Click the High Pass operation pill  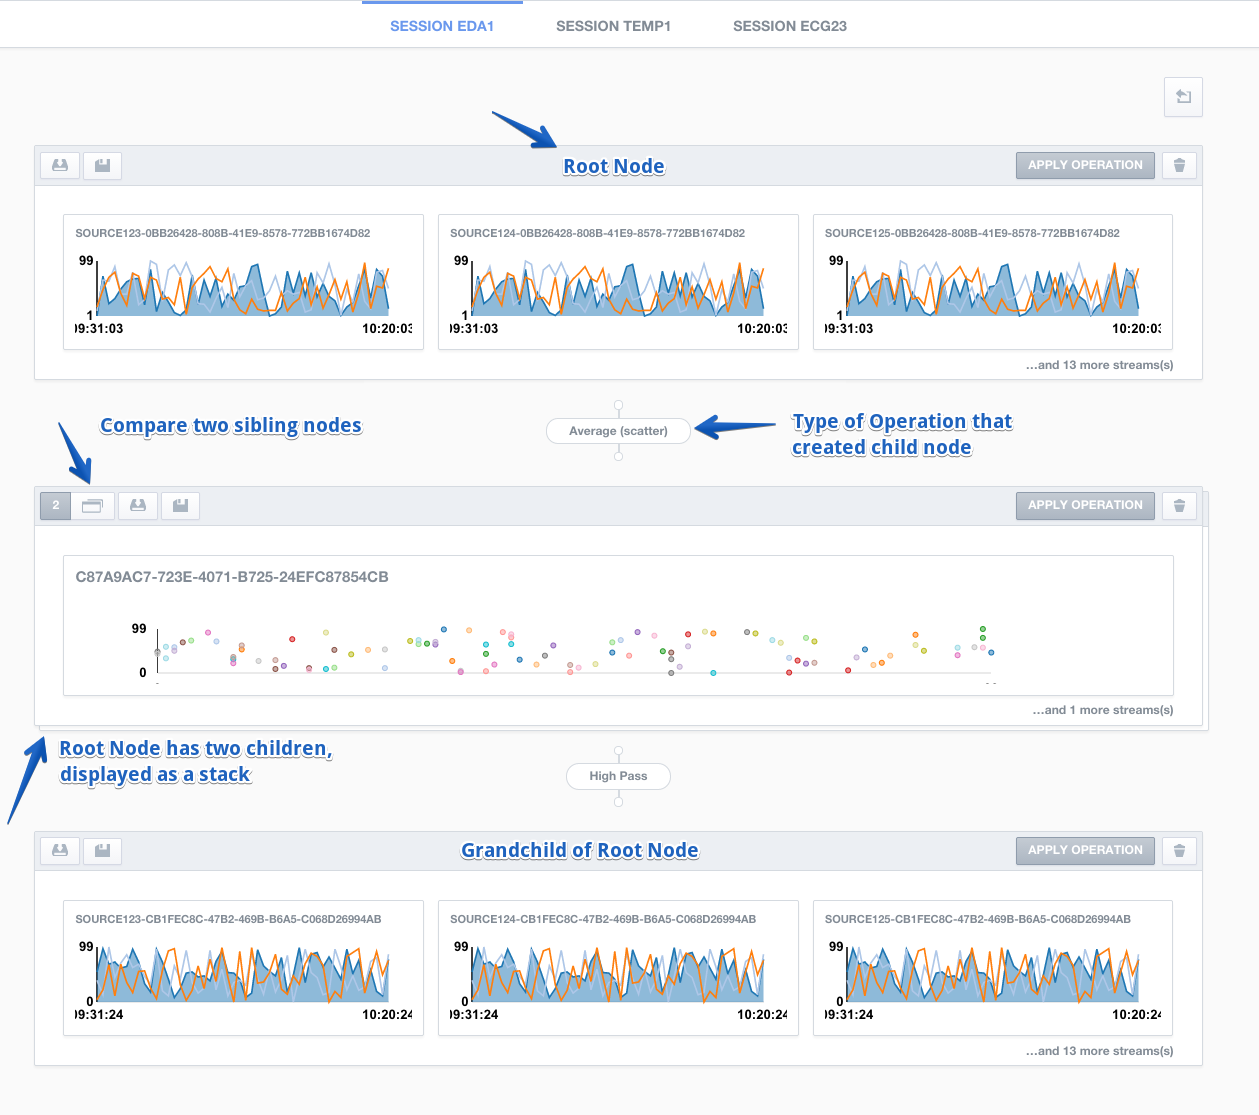pyautogui.click(x=618, y=776)
